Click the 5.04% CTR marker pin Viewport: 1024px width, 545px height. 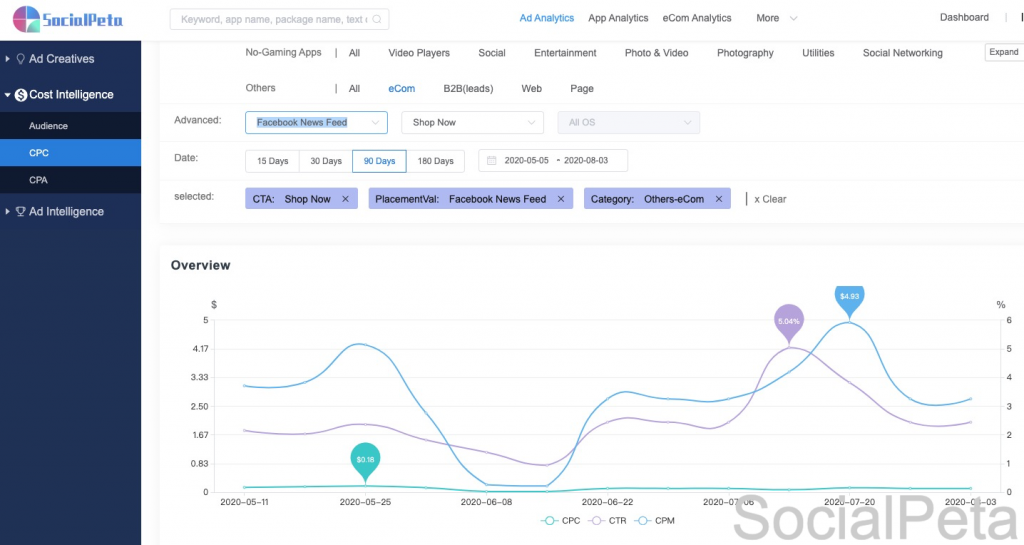[x=789, y=322]
